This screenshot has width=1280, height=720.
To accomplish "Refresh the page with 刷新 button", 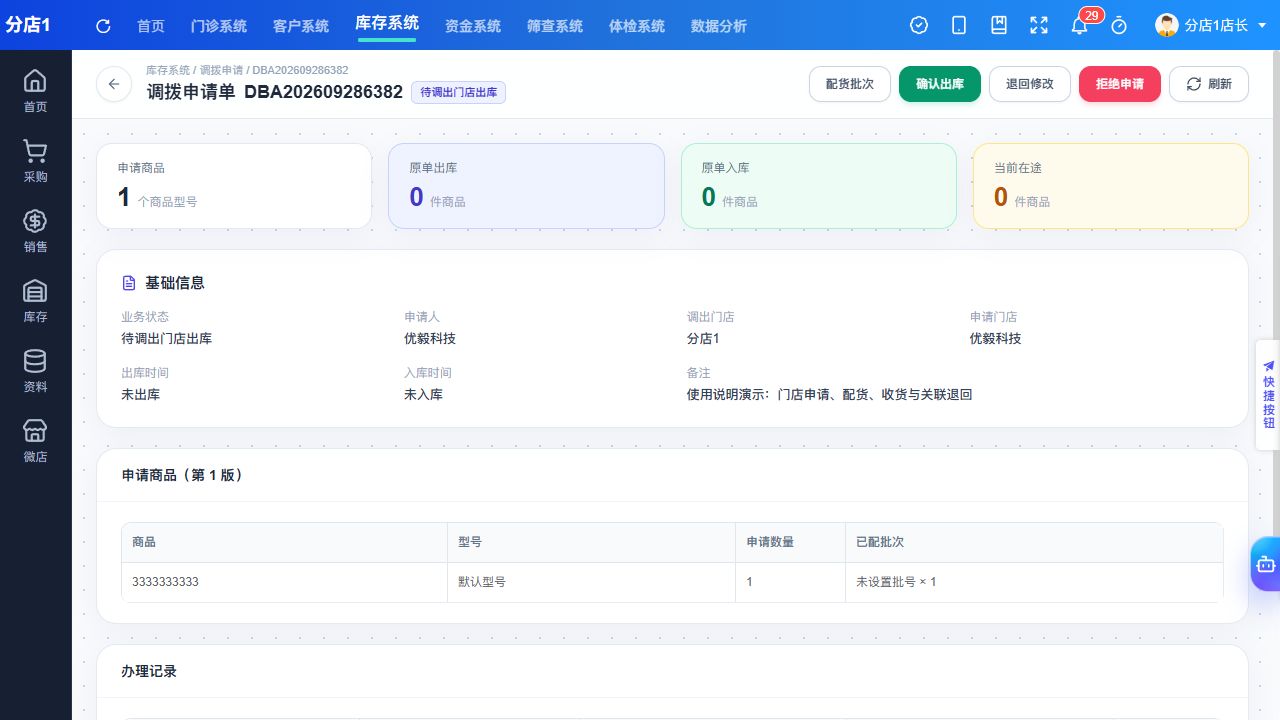I will (1209, 84).
